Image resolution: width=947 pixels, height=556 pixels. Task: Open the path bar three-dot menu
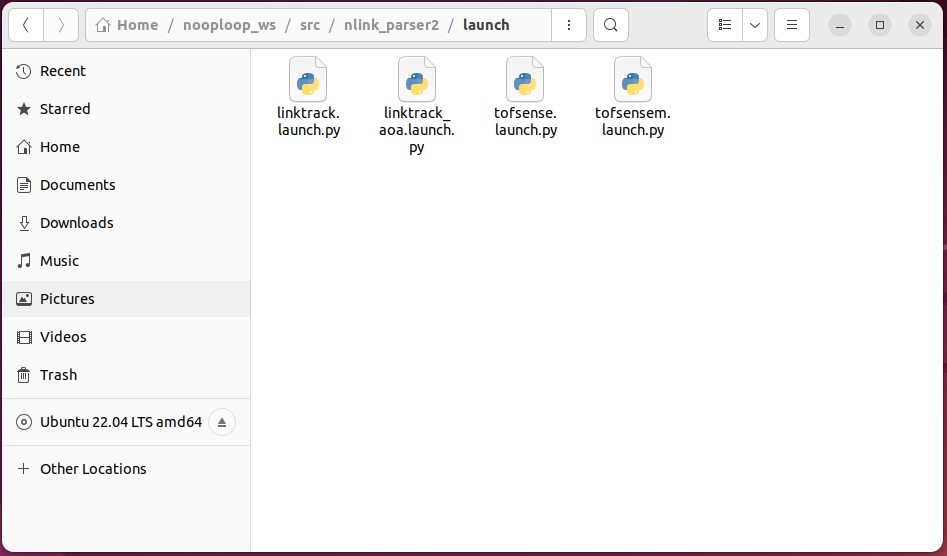pyautogui.click(x=568, y=25)
